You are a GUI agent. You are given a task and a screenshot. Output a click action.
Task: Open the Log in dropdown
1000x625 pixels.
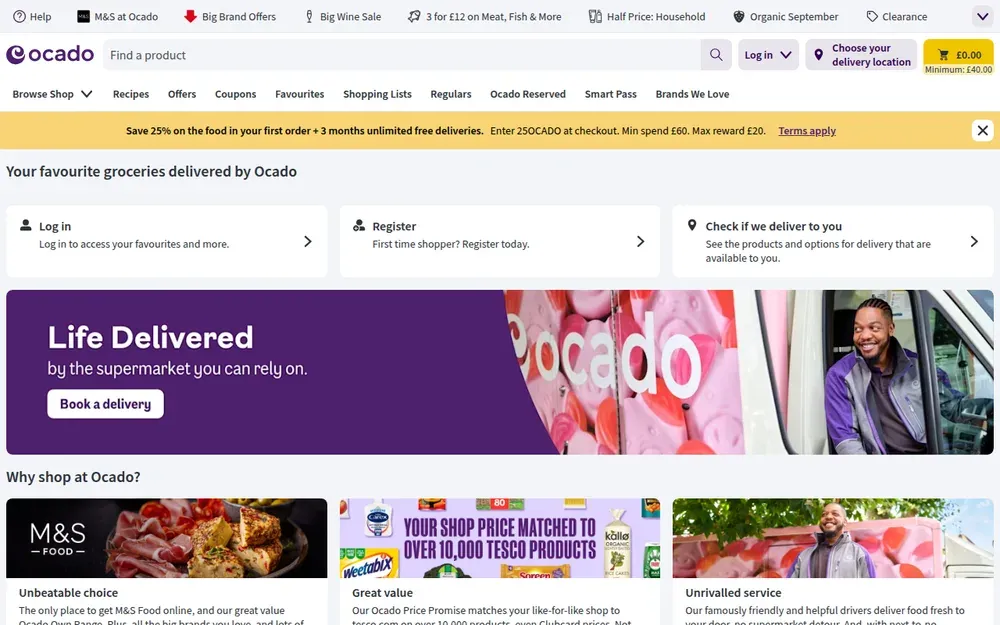[x=768, y=55]
